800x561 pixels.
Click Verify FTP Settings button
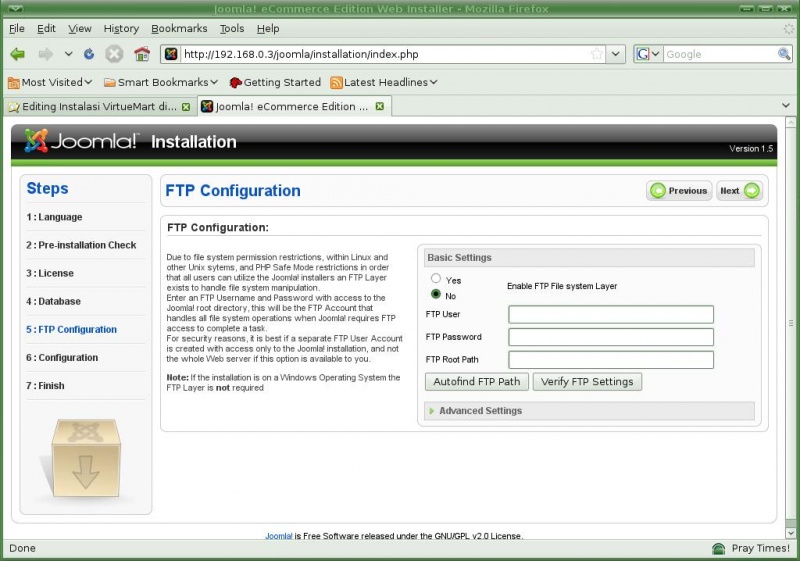point(587,382)
